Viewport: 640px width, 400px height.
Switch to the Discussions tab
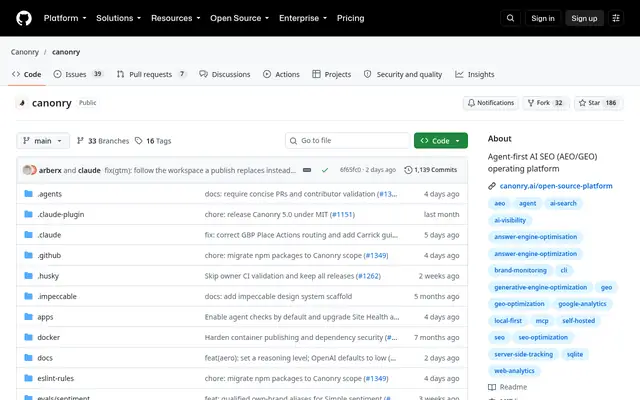(x=224, y=74)
